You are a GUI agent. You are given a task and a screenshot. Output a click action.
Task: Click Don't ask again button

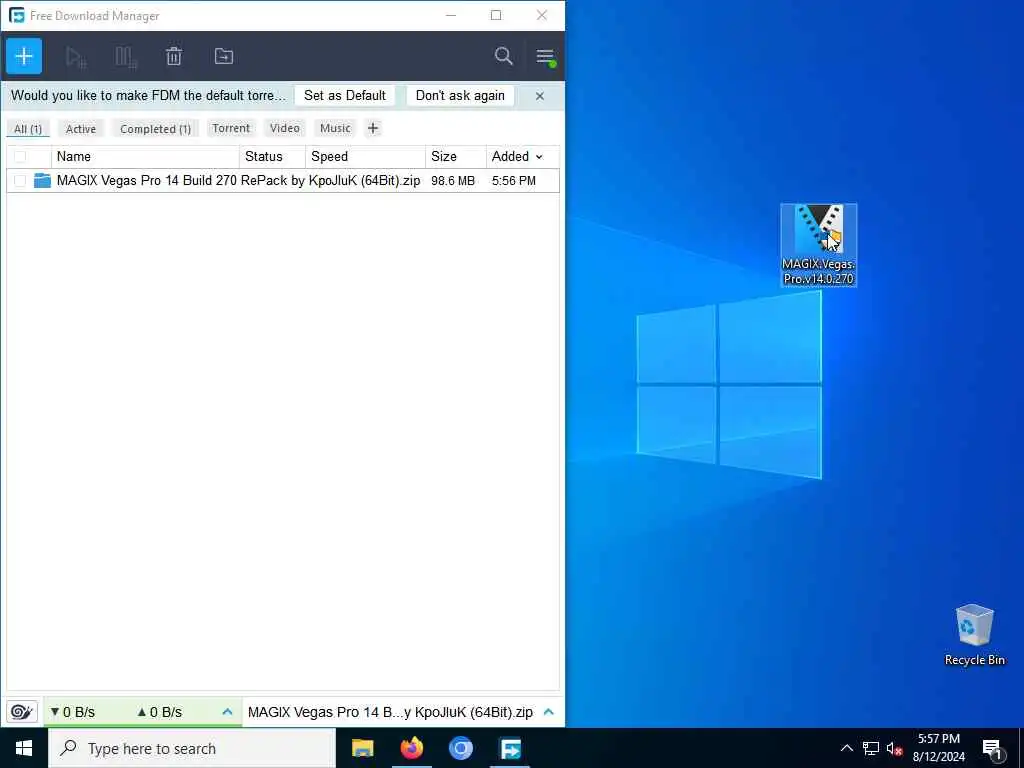460,95
